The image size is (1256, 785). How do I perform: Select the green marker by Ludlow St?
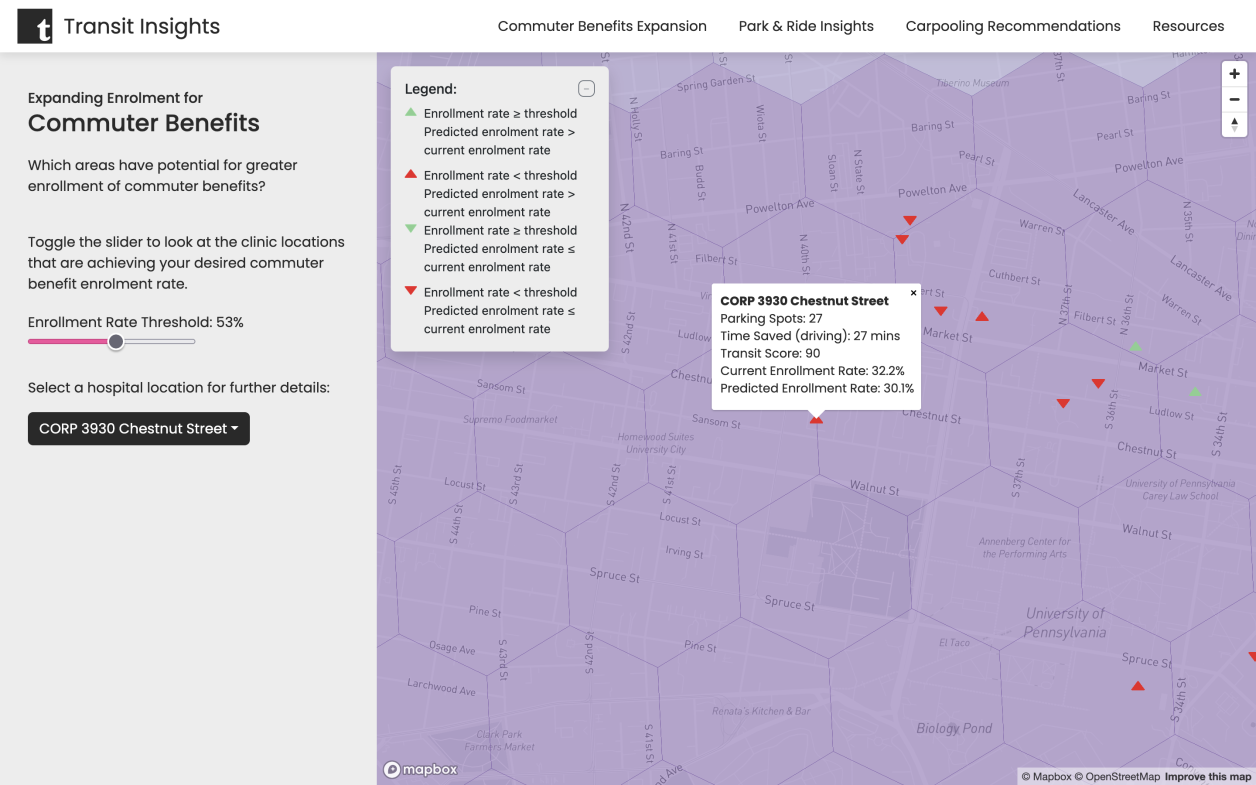click(x=1194, y=392)
